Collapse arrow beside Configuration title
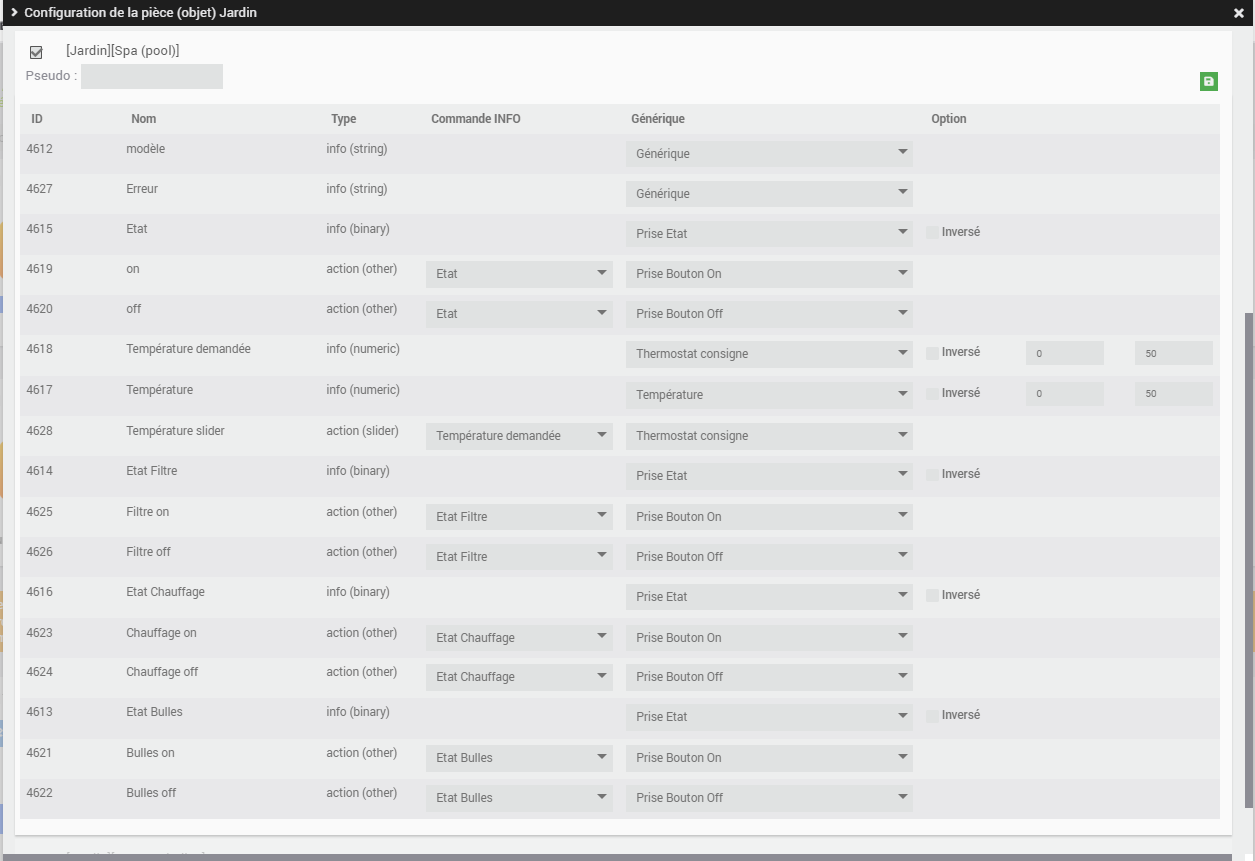This screenshot has width=1255, height=861. 14,13
